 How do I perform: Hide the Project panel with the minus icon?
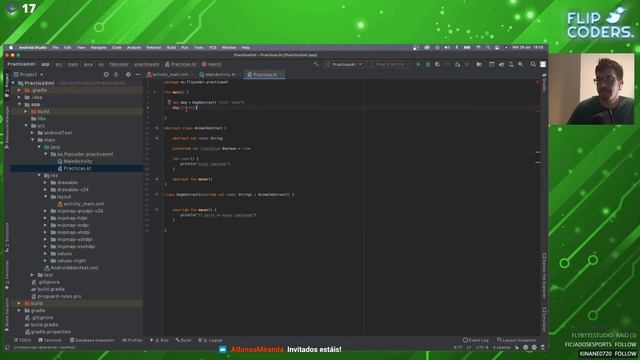[138, 75]
